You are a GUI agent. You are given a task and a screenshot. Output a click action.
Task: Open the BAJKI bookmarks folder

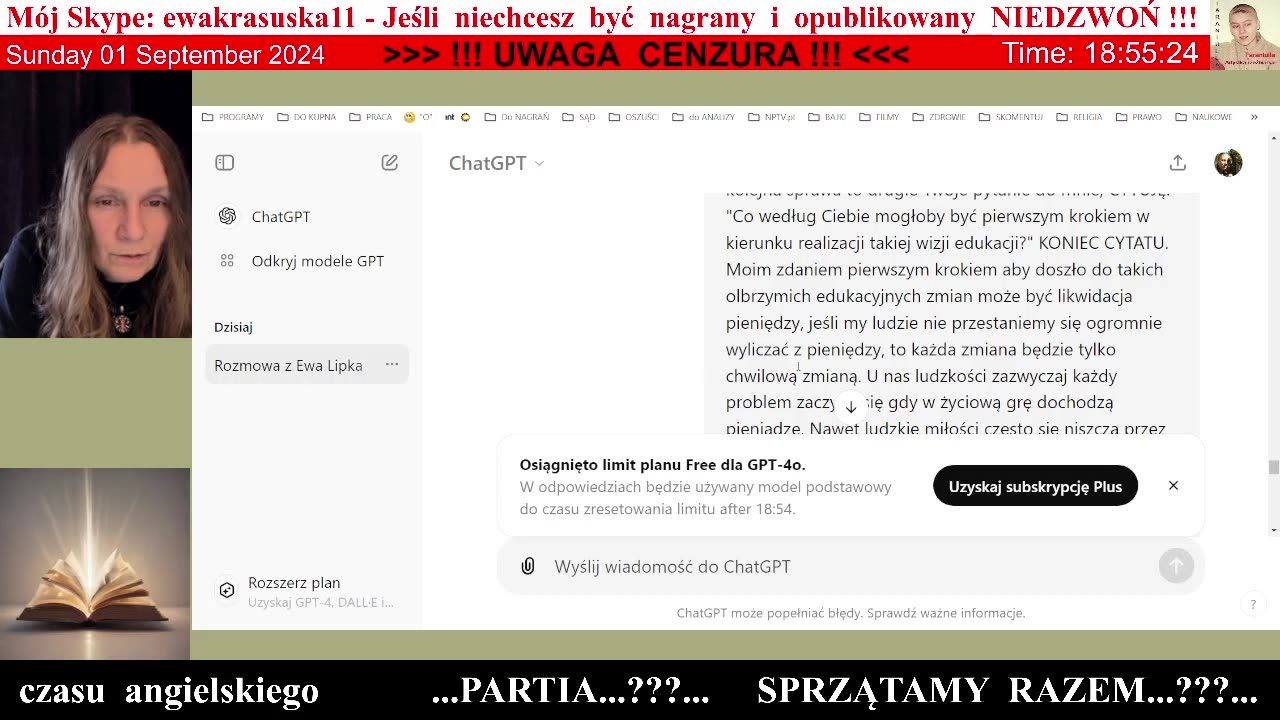pyautogui.click(x=826, y=117)
